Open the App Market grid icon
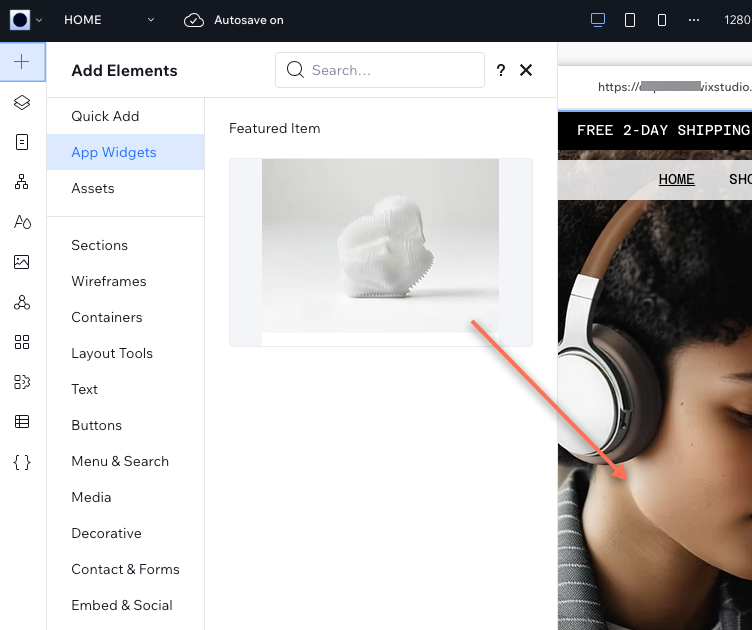This screenshot has width=752, height=630. (22, 342)
